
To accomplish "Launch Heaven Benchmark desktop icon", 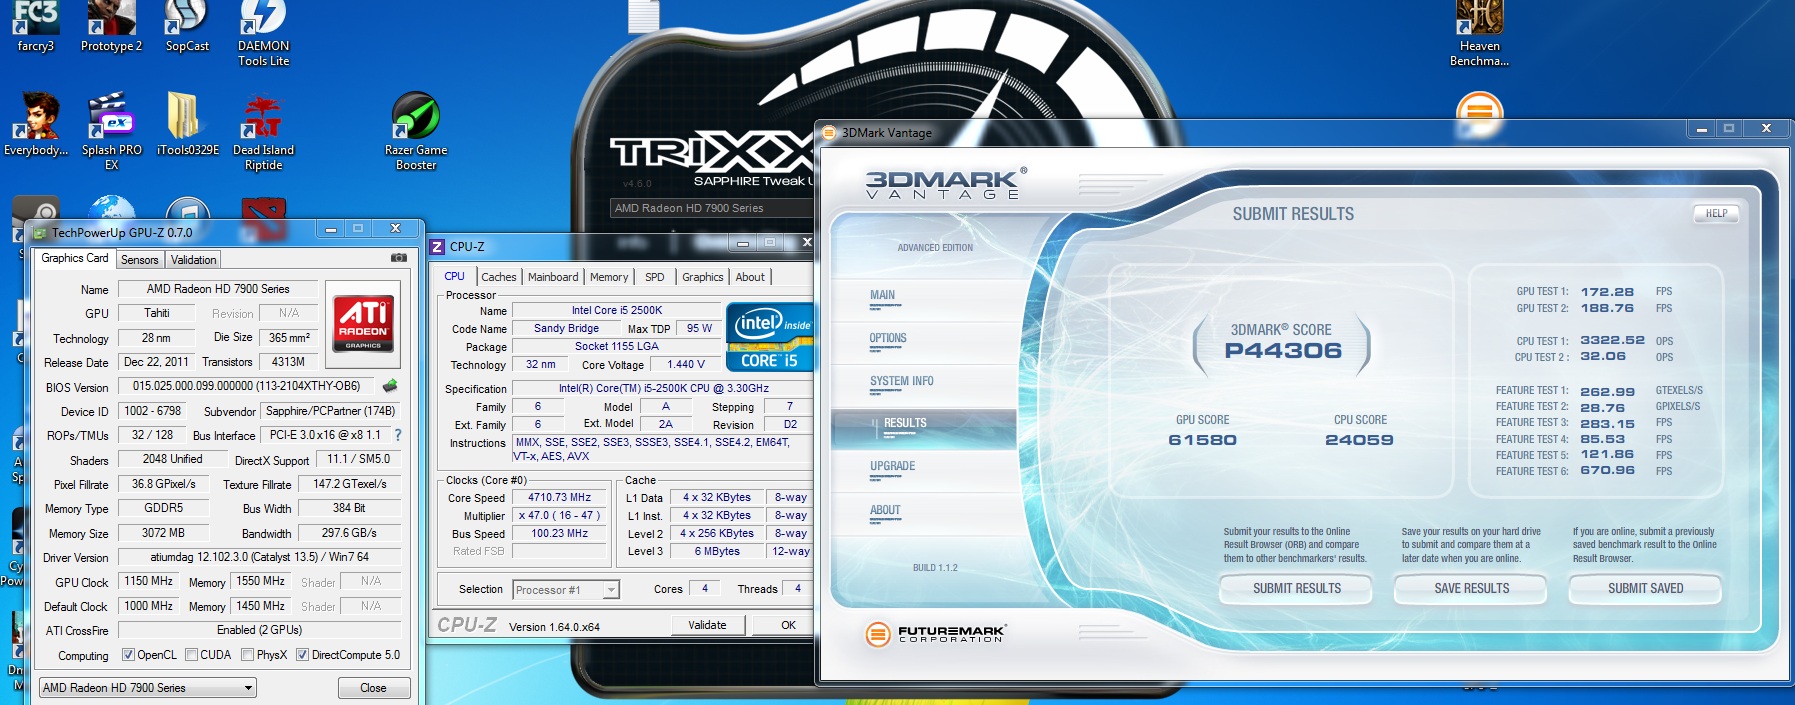I will 1479,33.
